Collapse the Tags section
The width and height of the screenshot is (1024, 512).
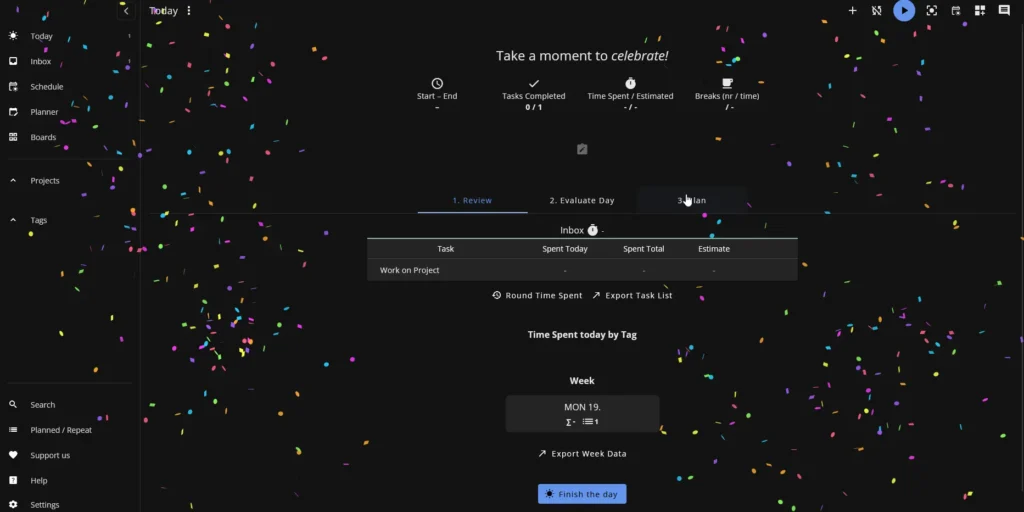click(14, 220)
